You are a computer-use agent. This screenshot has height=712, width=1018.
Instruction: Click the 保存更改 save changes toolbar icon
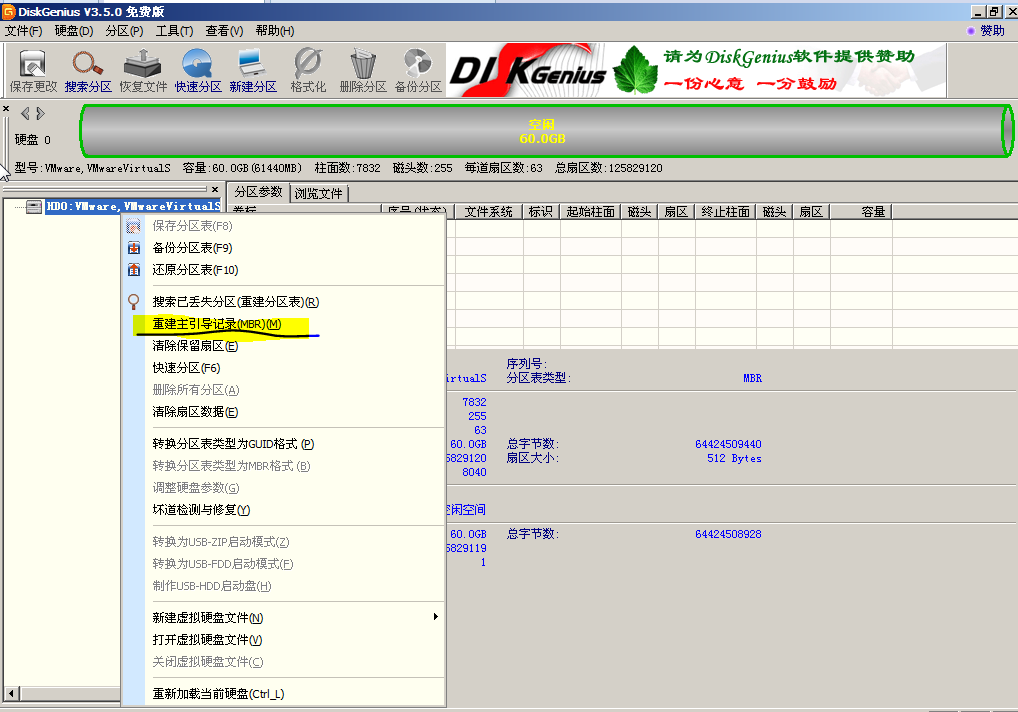[x=33, y=70]
